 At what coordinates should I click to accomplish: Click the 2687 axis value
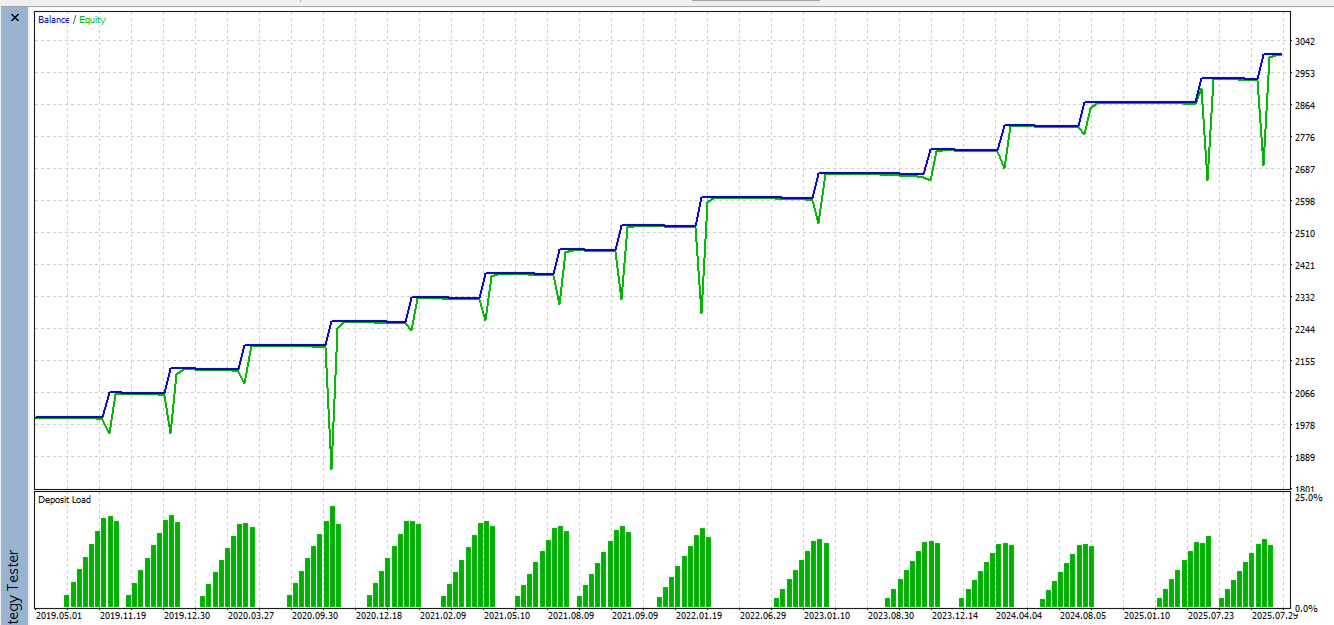tap(1304, 170)
